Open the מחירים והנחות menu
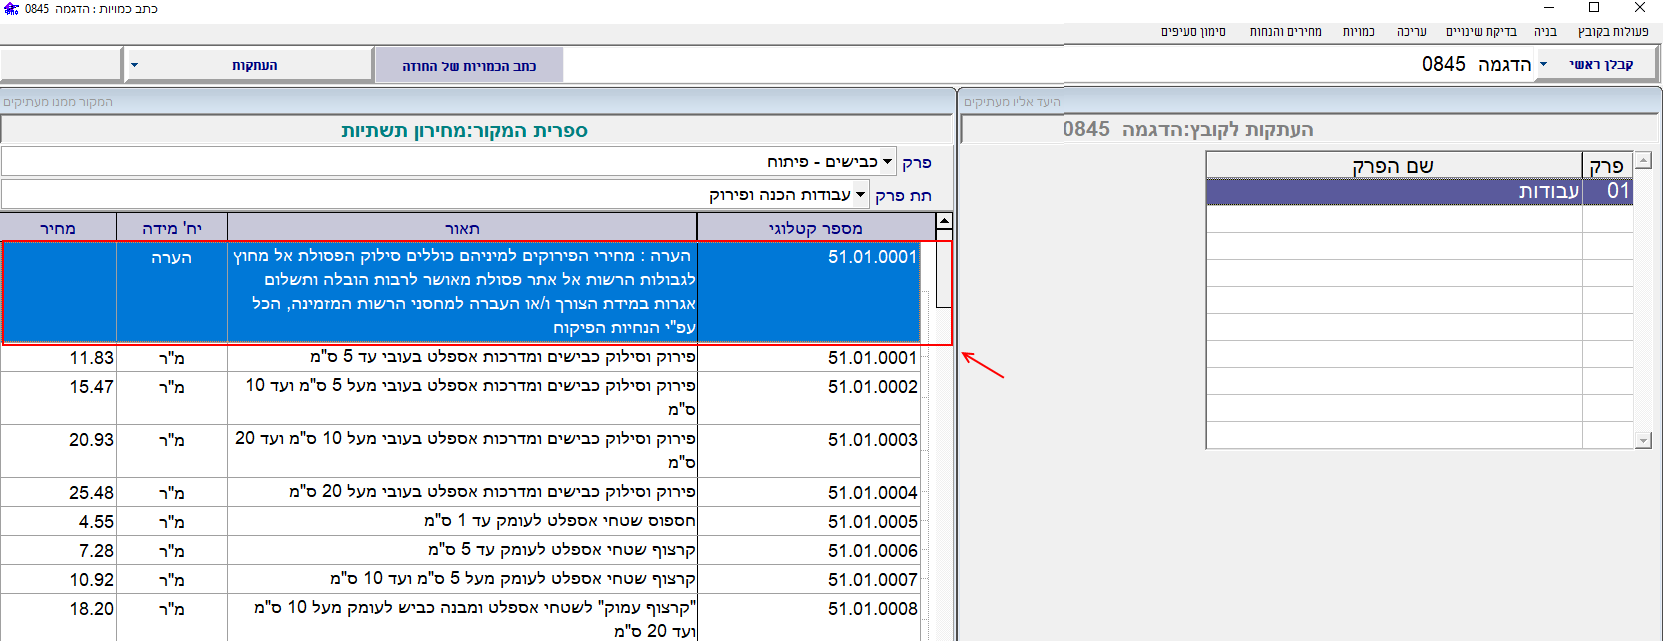Image resolution: width=1663 pixels, height=641 pixels. (1285, 32)
